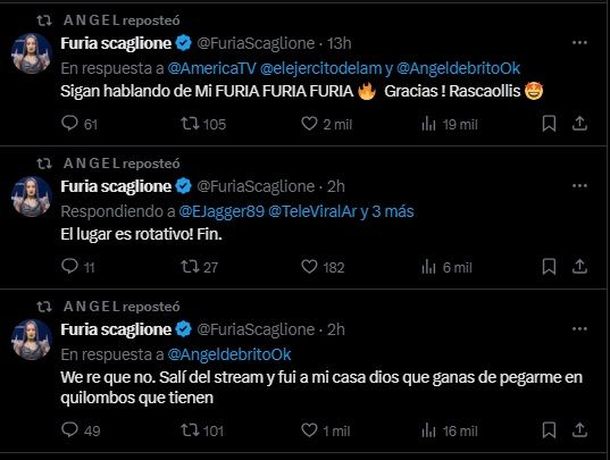610x460 pixels.
Task: View analytics of the 19 mil views tweet
Action: click(430, 123)
